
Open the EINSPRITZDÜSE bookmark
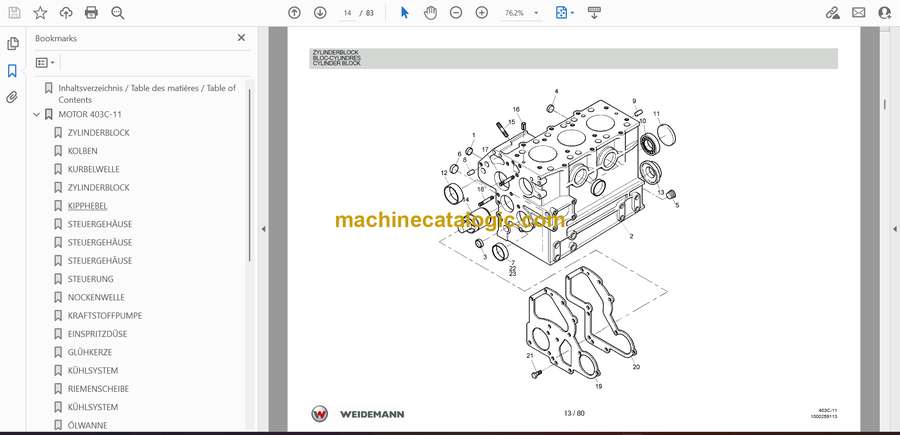click(98, 333)
